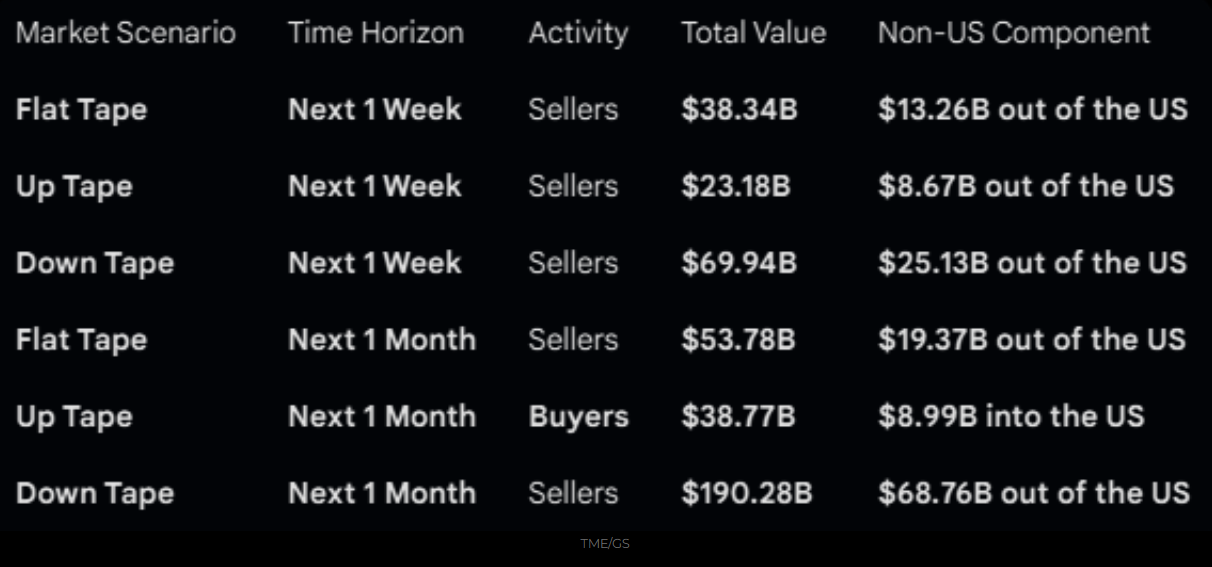Click "$25.13B out of the US" cell
This screenshot has width=1212, height=567.
point(1033,263)
